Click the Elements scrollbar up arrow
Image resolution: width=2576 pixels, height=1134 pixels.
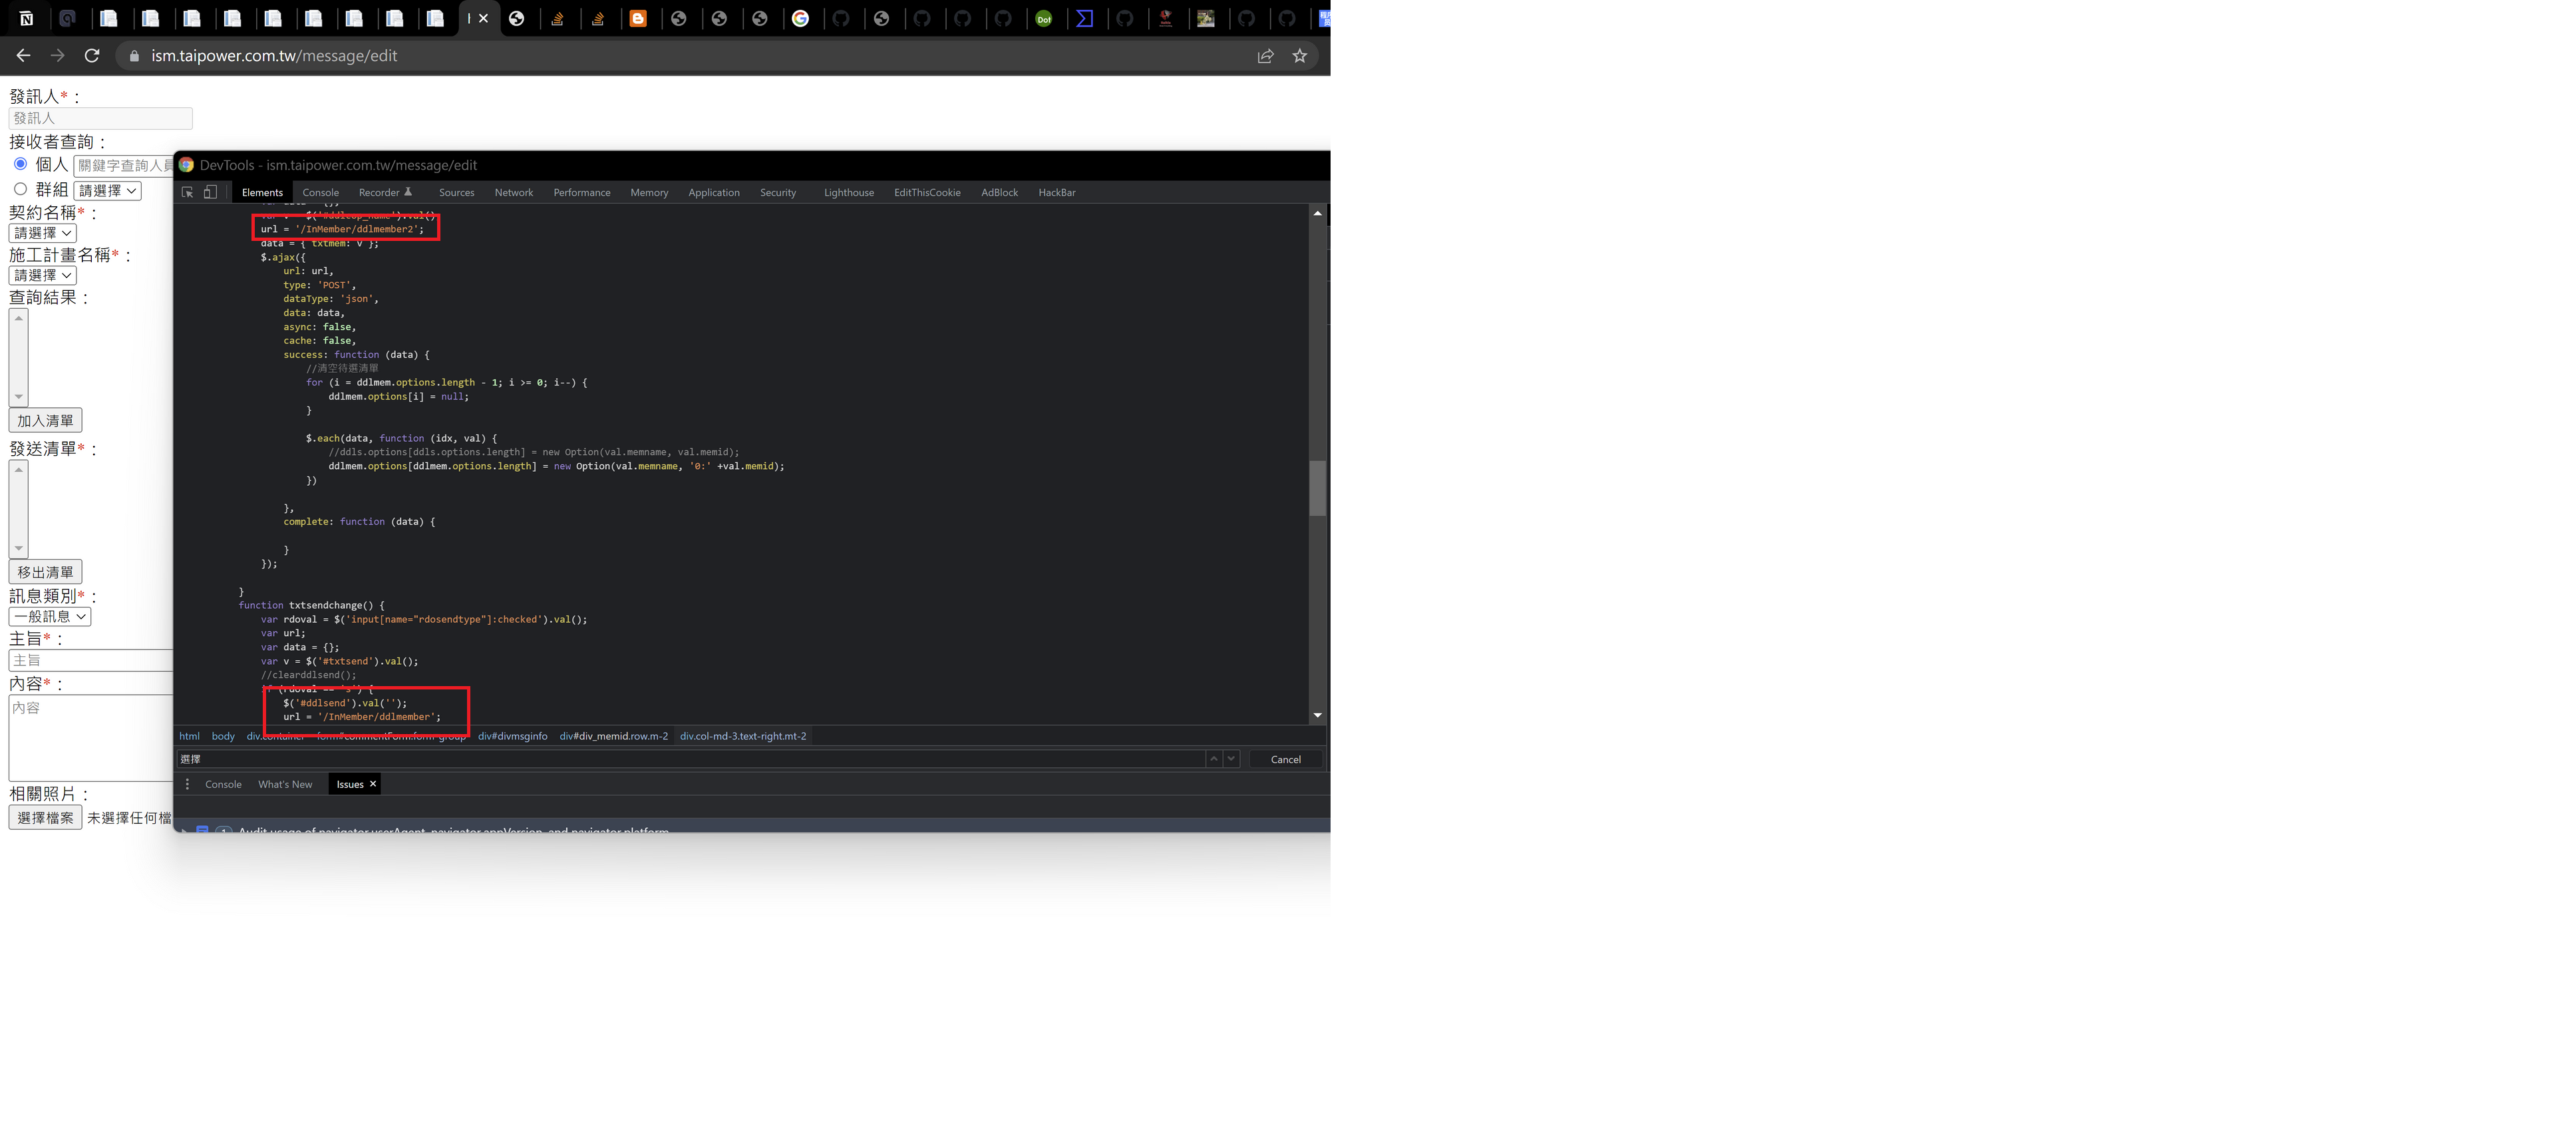(1317, 213)
